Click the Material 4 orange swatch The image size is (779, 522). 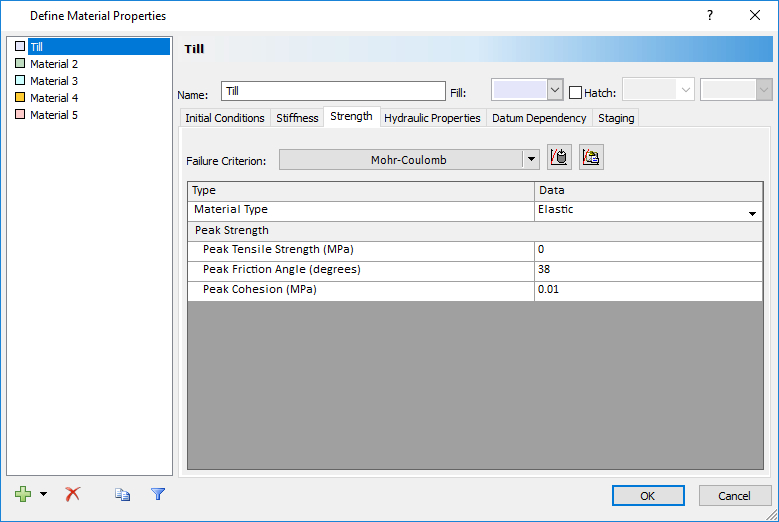[20, 97]
